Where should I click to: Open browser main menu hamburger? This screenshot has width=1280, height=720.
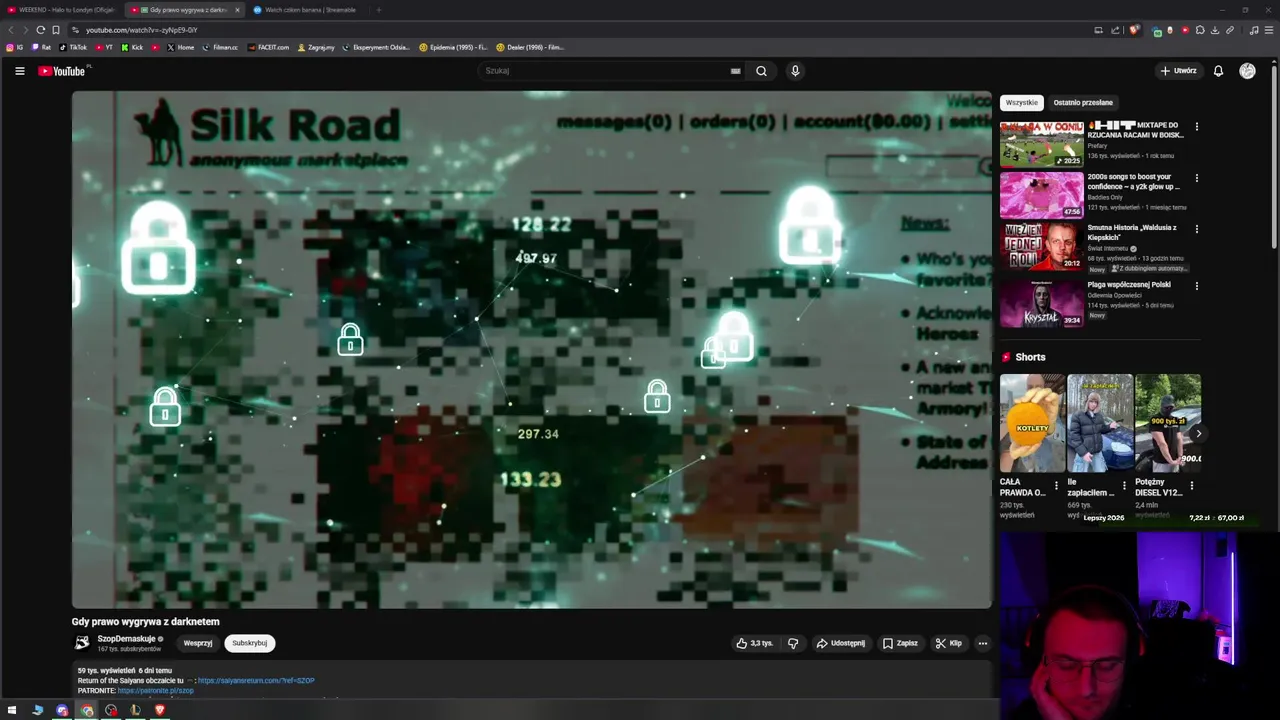(1269, 30)
